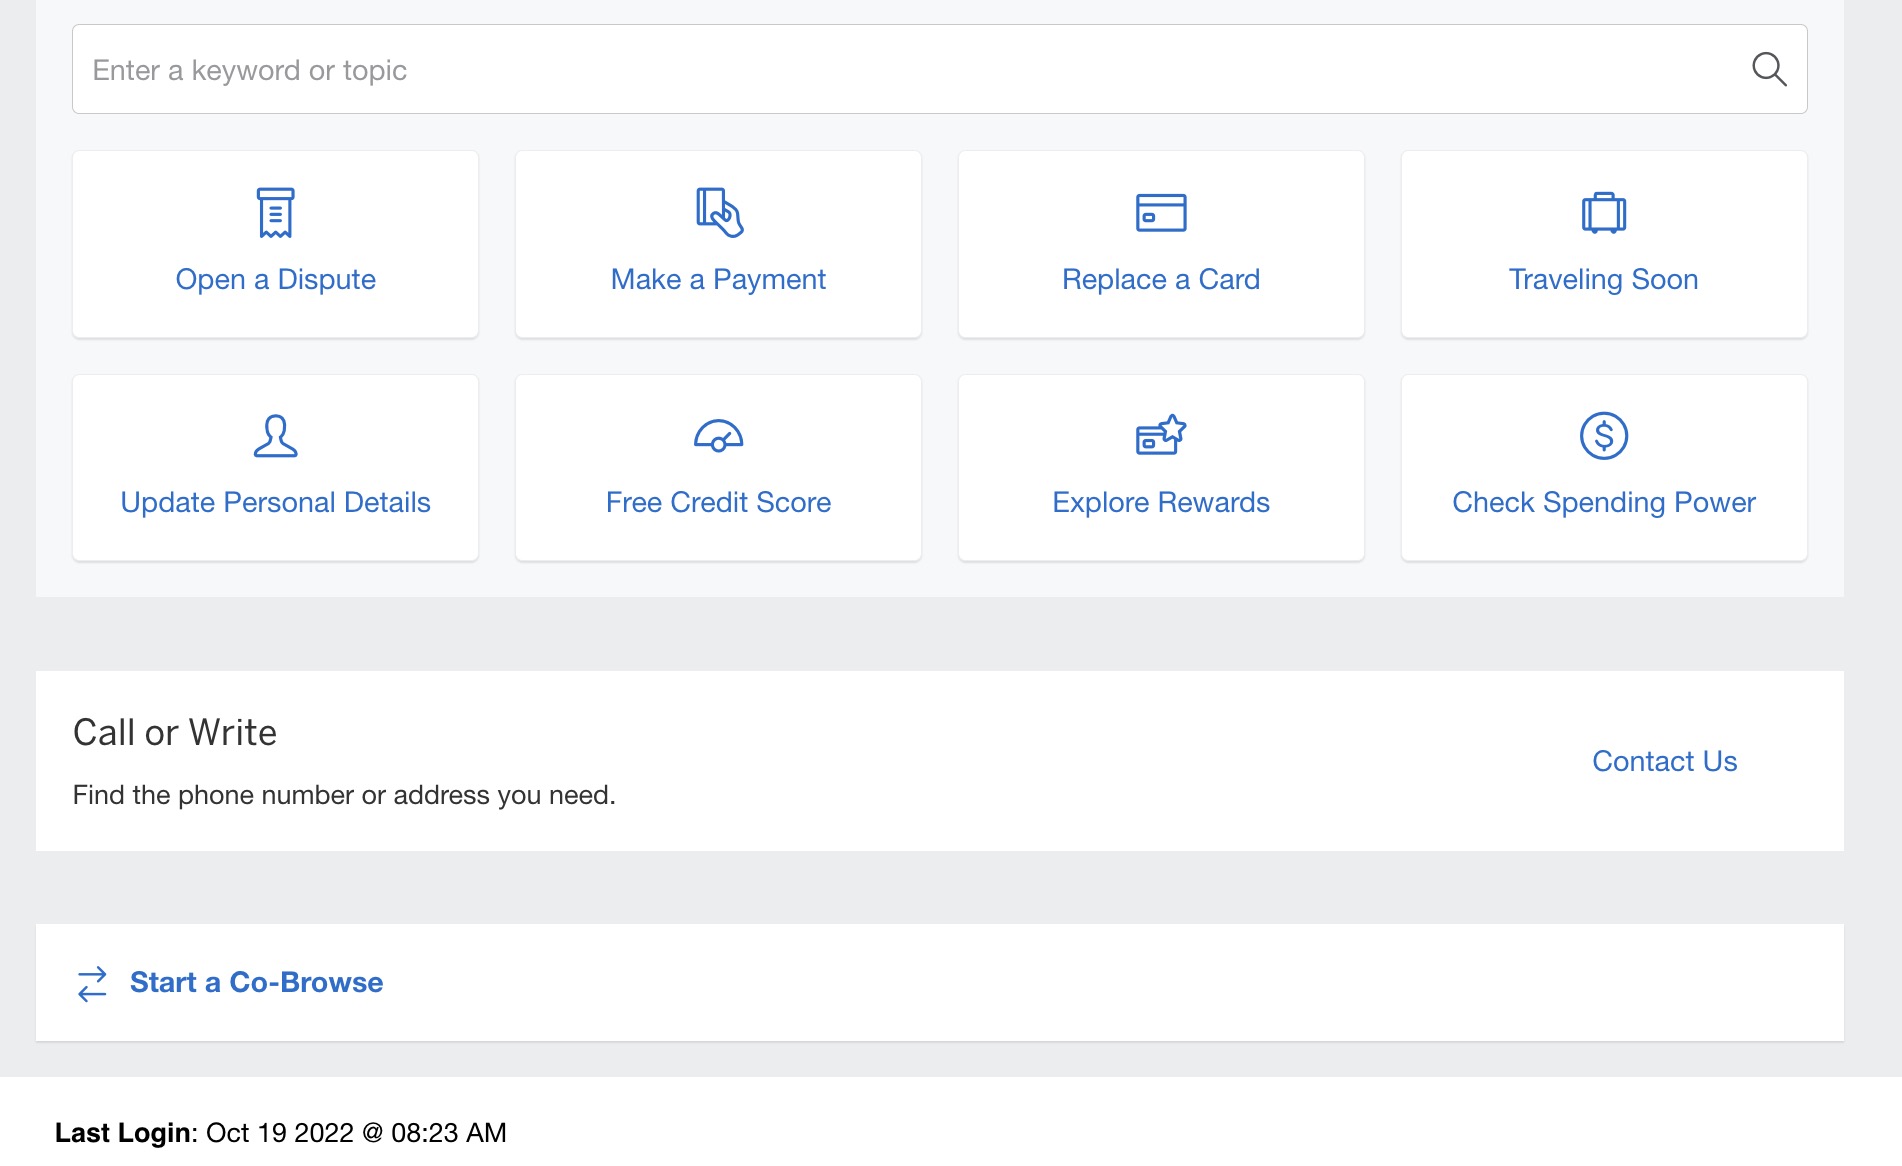The height and width of the screenshot is (1166, 1902).
Task: Select the credit card icon above Replace a Card
Action: (x=1161, y=212)
